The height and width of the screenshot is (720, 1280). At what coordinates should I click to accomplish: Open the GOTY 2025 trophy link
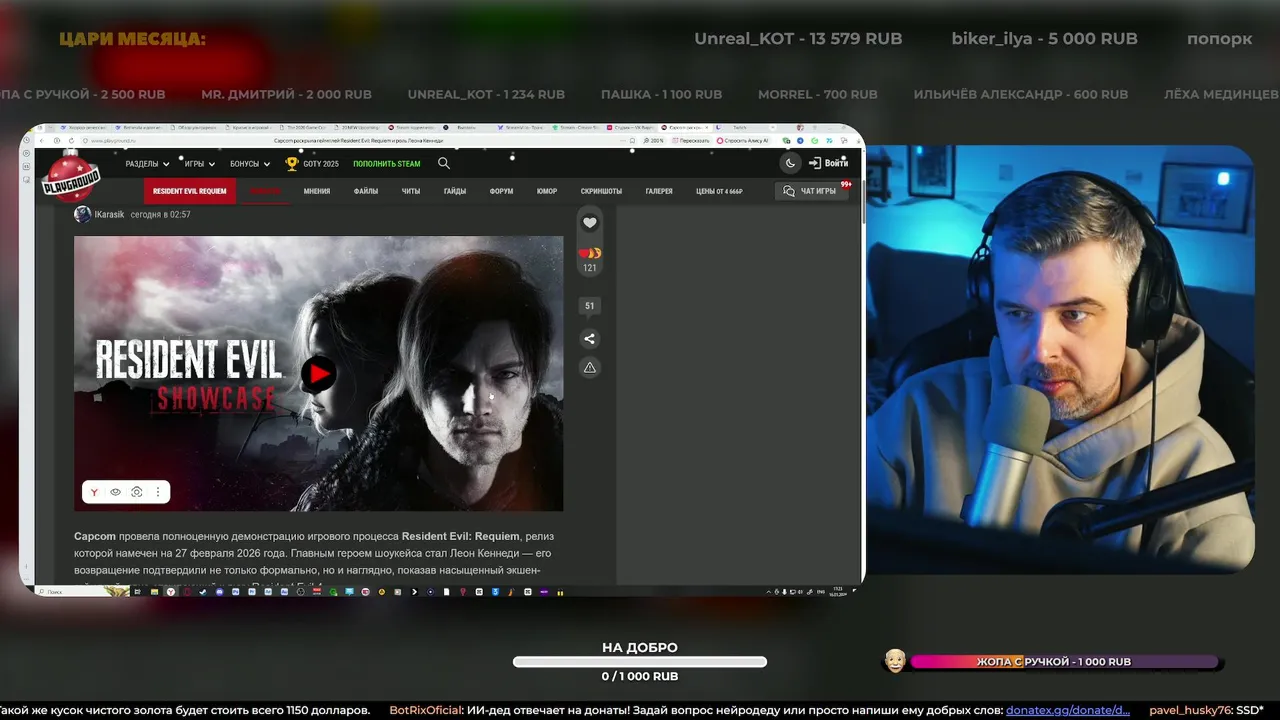(312, 163)
